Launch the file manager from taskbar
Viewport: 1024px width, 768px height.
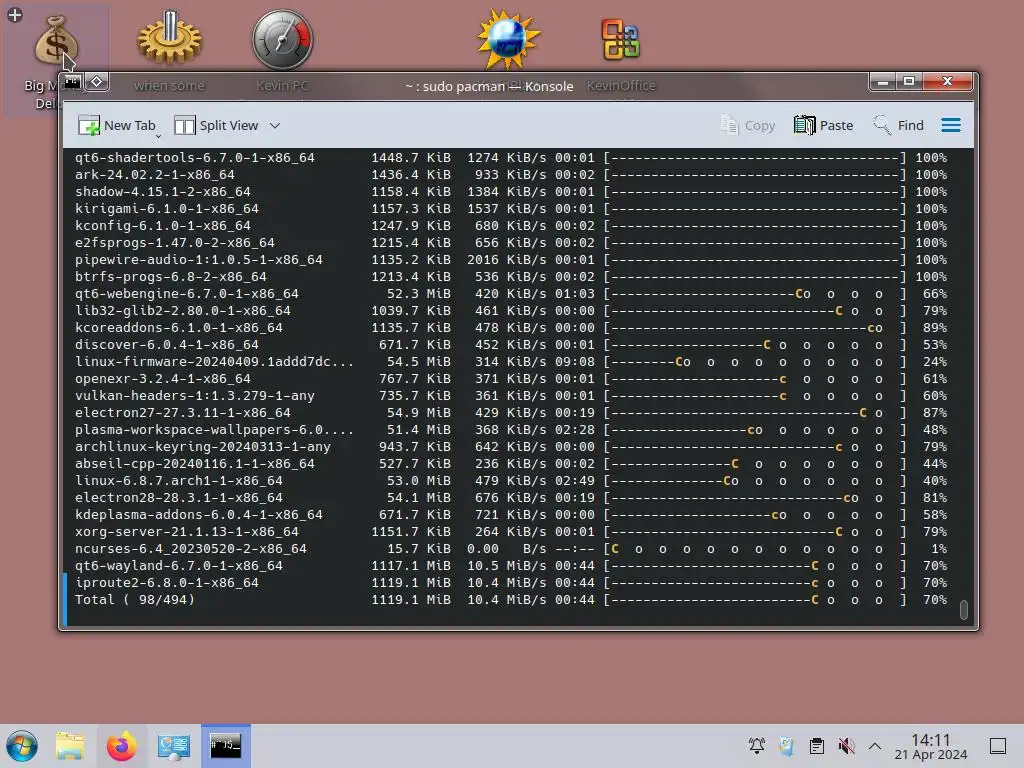click(x=70, y=746)
